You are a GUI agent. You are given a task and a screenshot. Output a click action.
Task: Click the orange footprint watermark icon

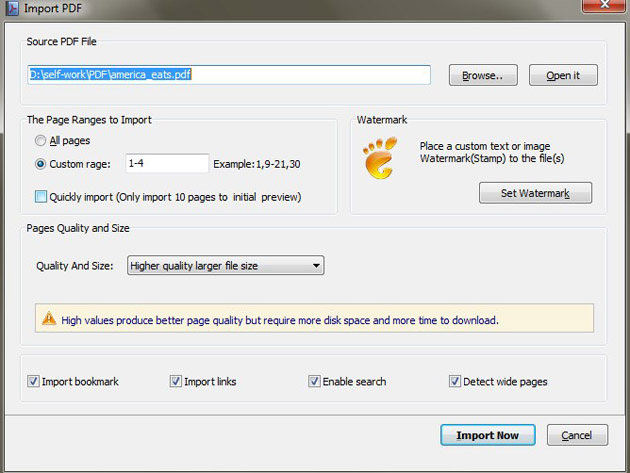[380, 158]
